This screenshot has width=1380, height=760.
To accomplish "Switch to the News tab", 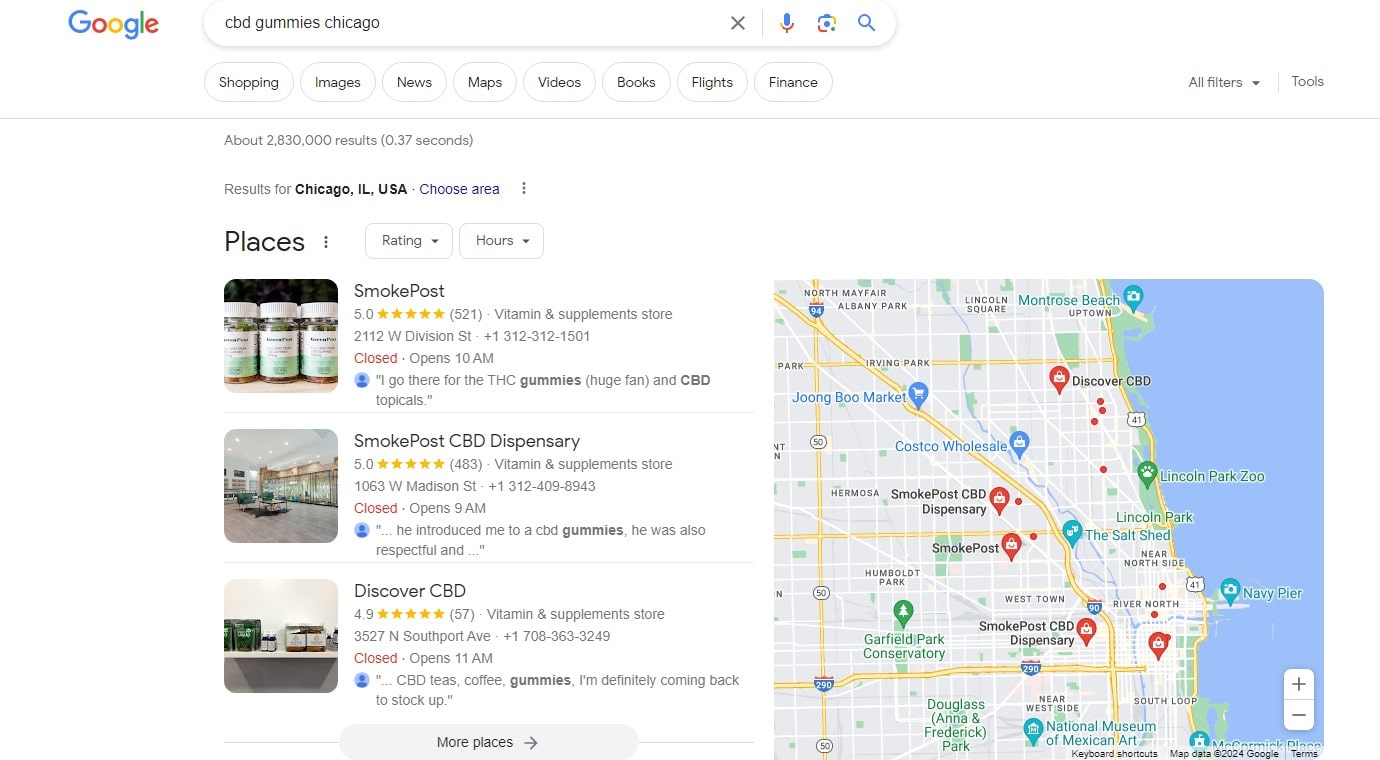I will click(x=414, y=82).
